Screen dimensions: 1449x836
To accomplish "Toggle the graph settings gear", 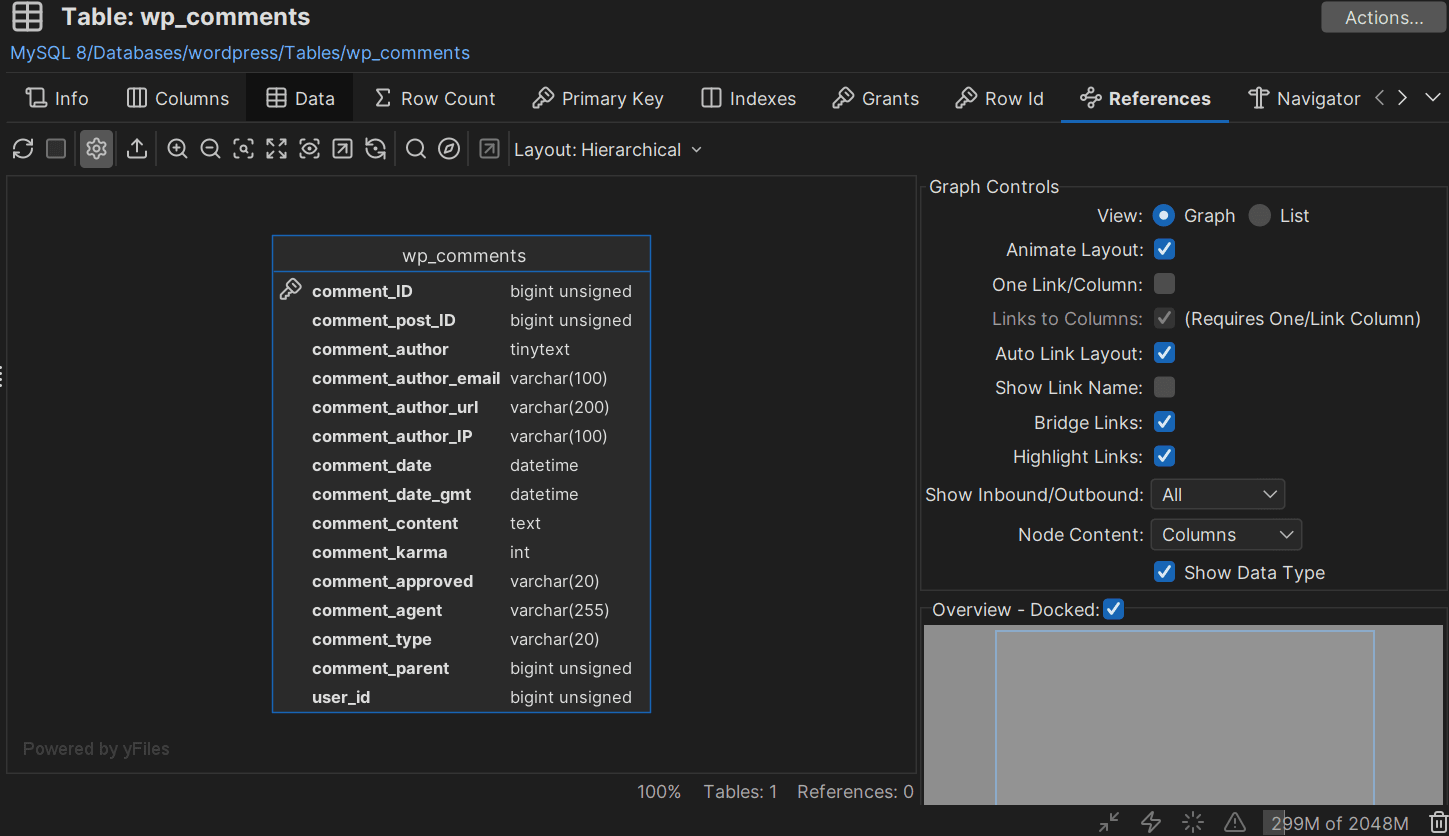I will point(96,148).
